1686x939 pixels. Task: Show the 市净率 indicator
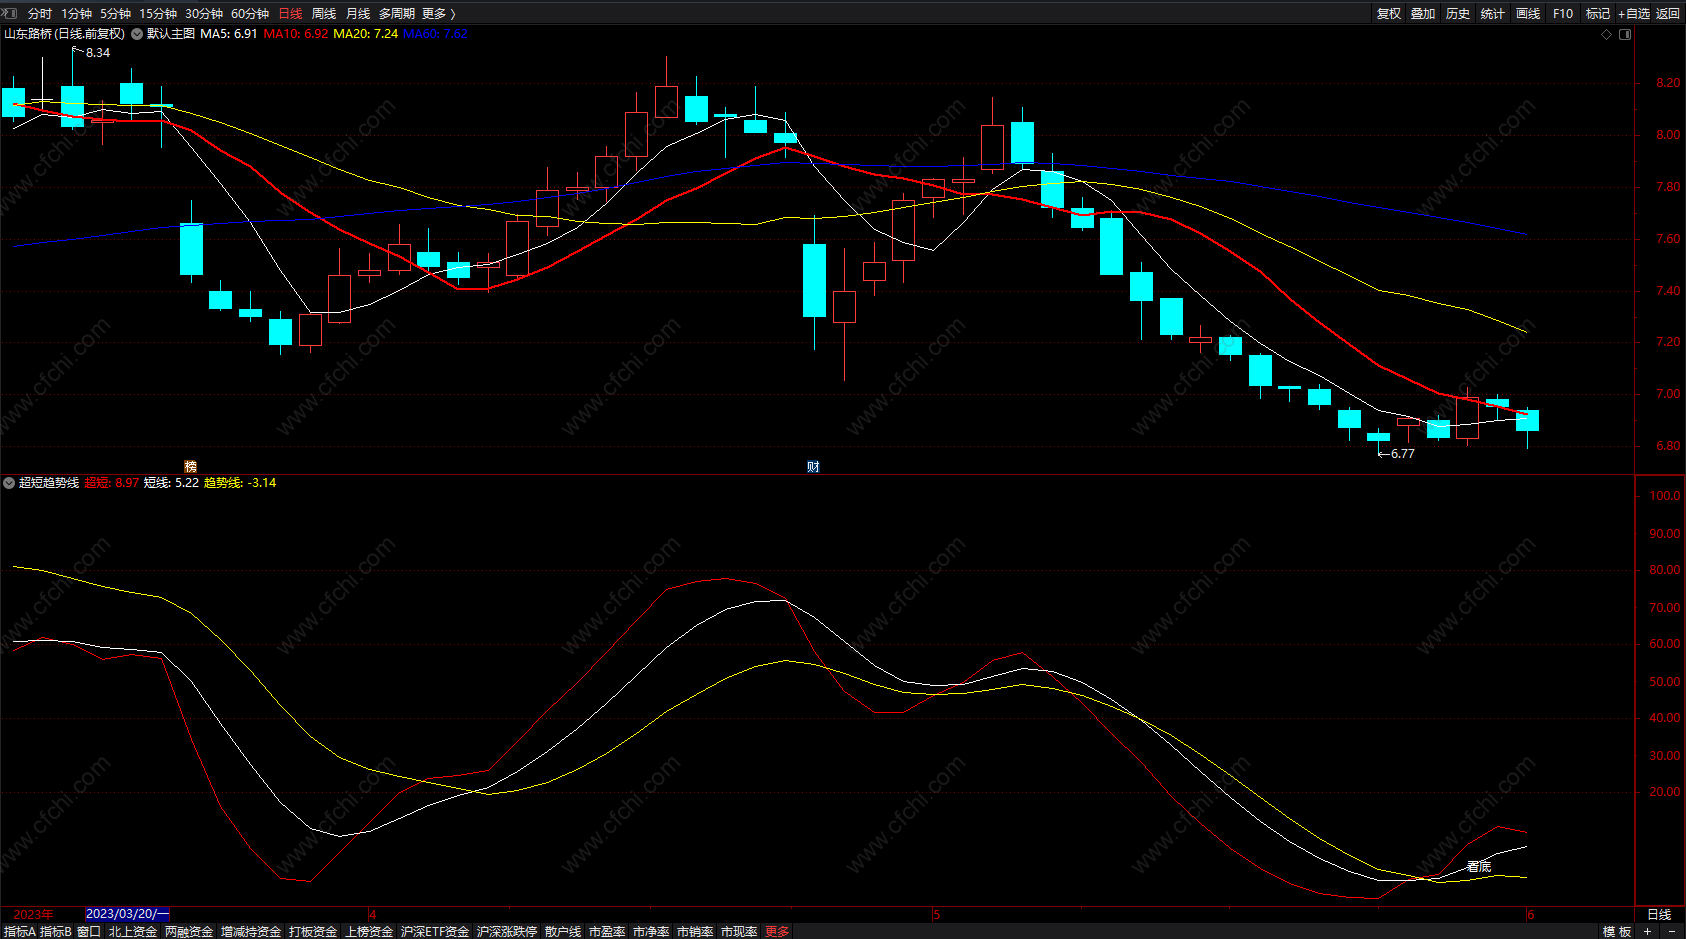click(651, 931)
